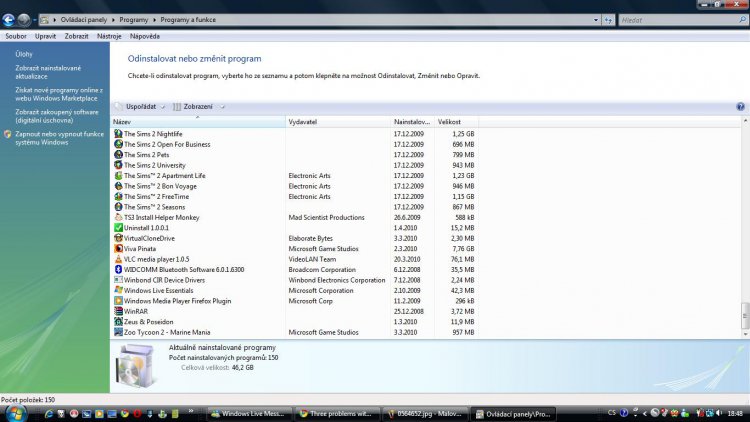Click Zapnout nebo vypnout funkce systému Windows

[x=59, y=138]
